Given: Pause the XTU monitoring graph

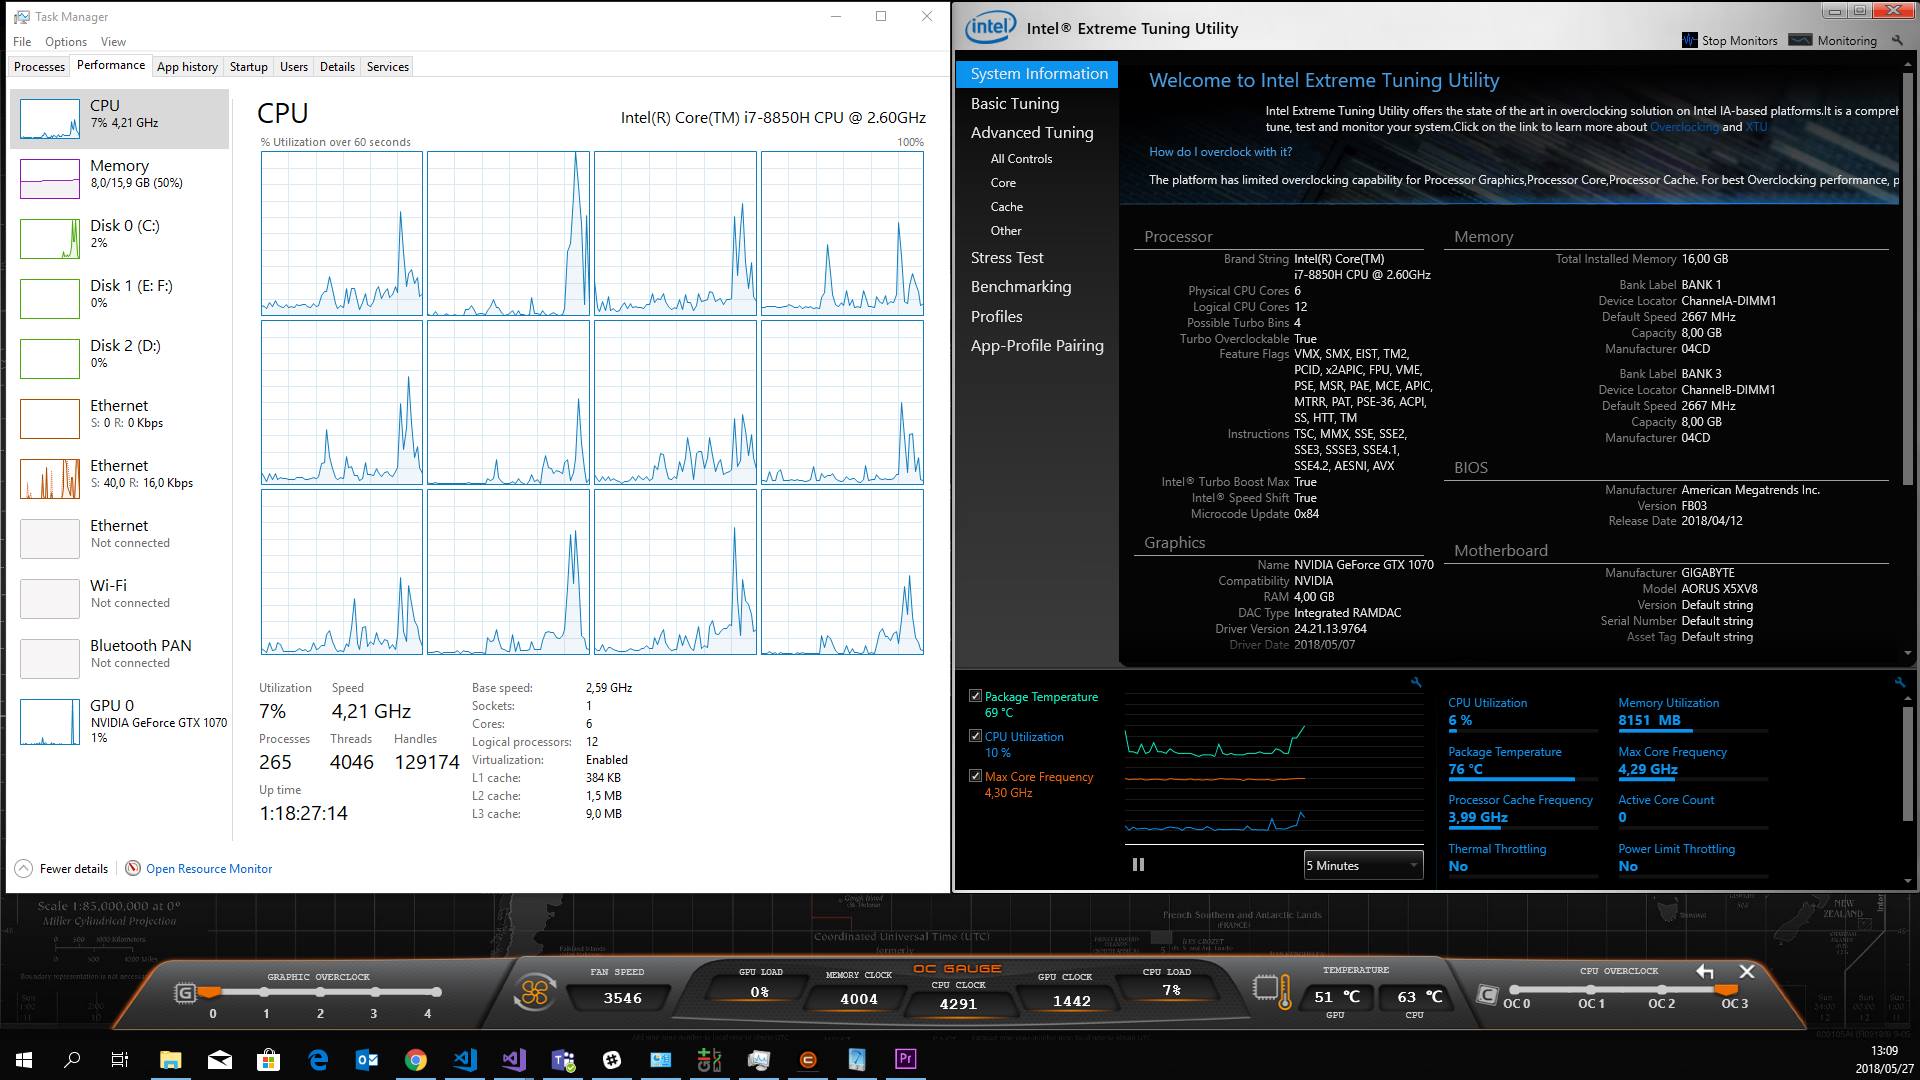Looking at the screenshot, I should [1138, 865].
